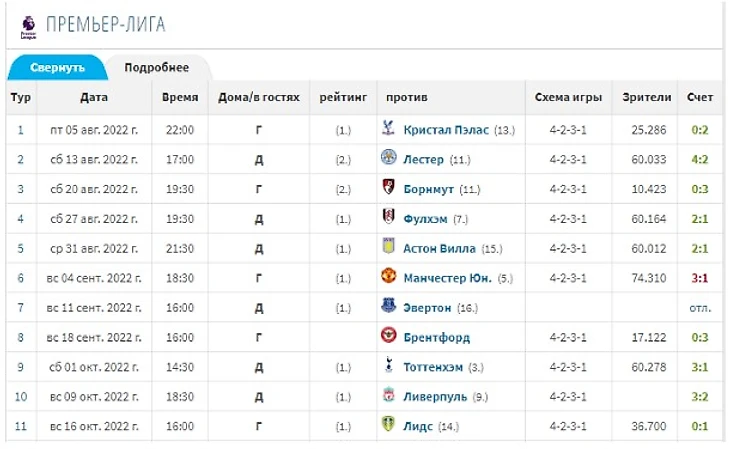
Task: Click the Everton club crest
Action: (x=388, y=307)
